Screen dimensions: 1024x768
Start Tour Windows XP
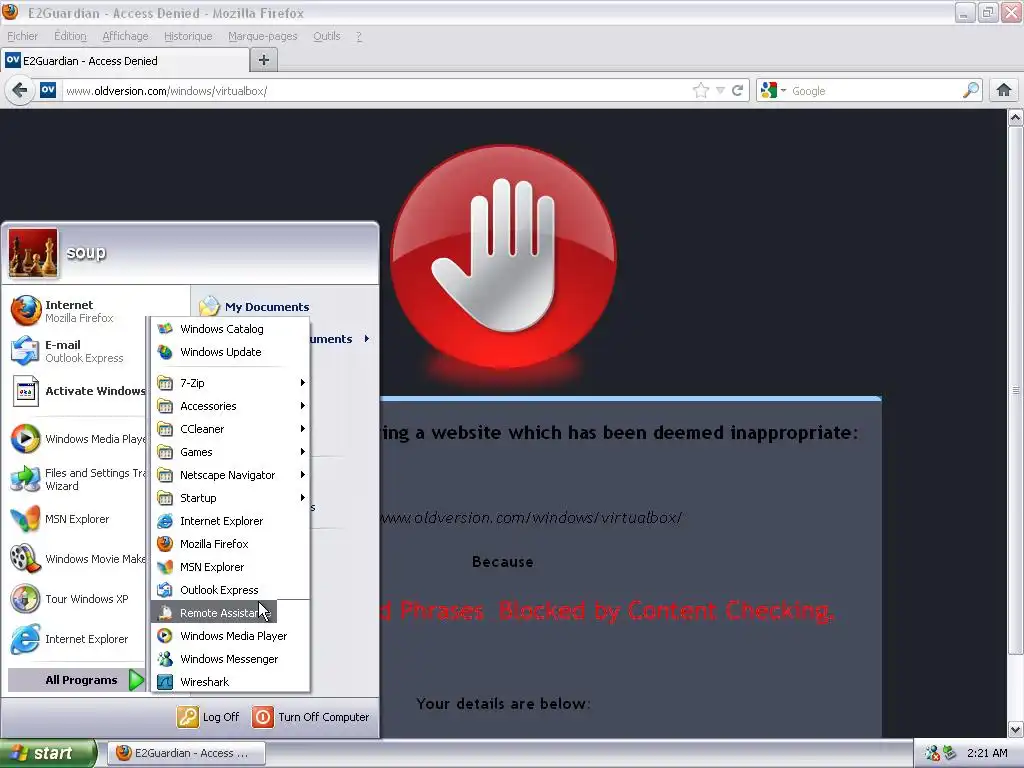pos(77,599)
